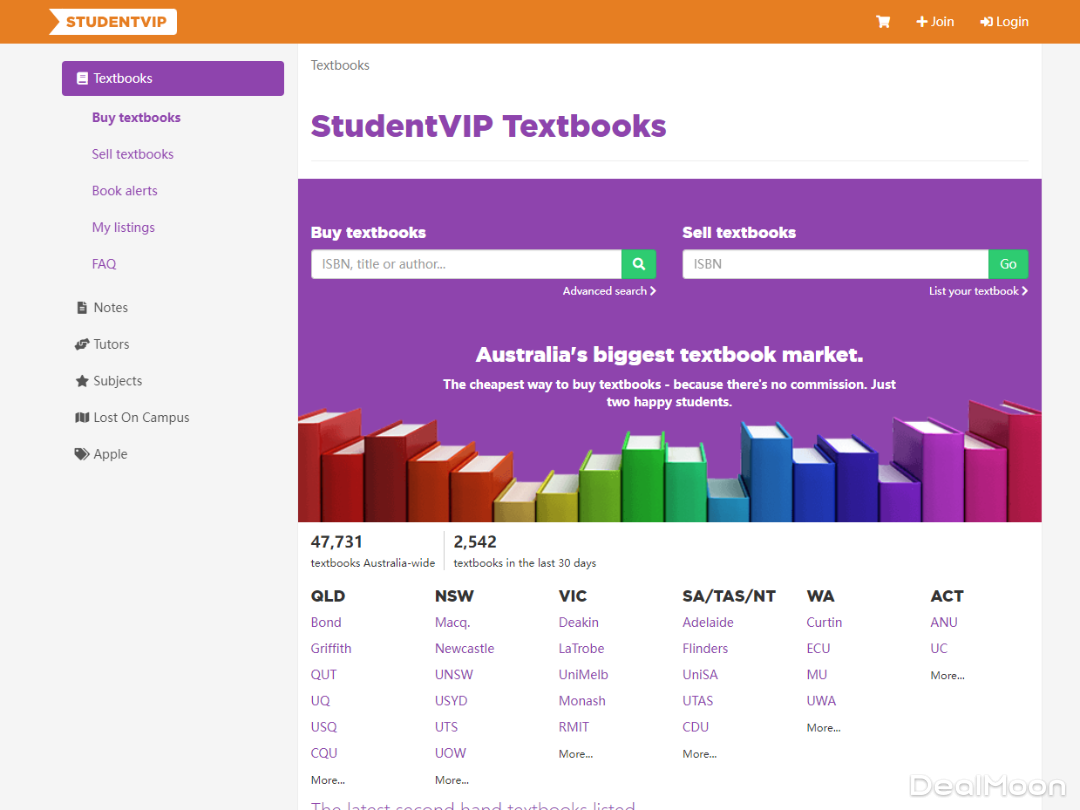Open Tutors in the sidebar
This screenshot has width=1080, height=810.
(111, 344)
